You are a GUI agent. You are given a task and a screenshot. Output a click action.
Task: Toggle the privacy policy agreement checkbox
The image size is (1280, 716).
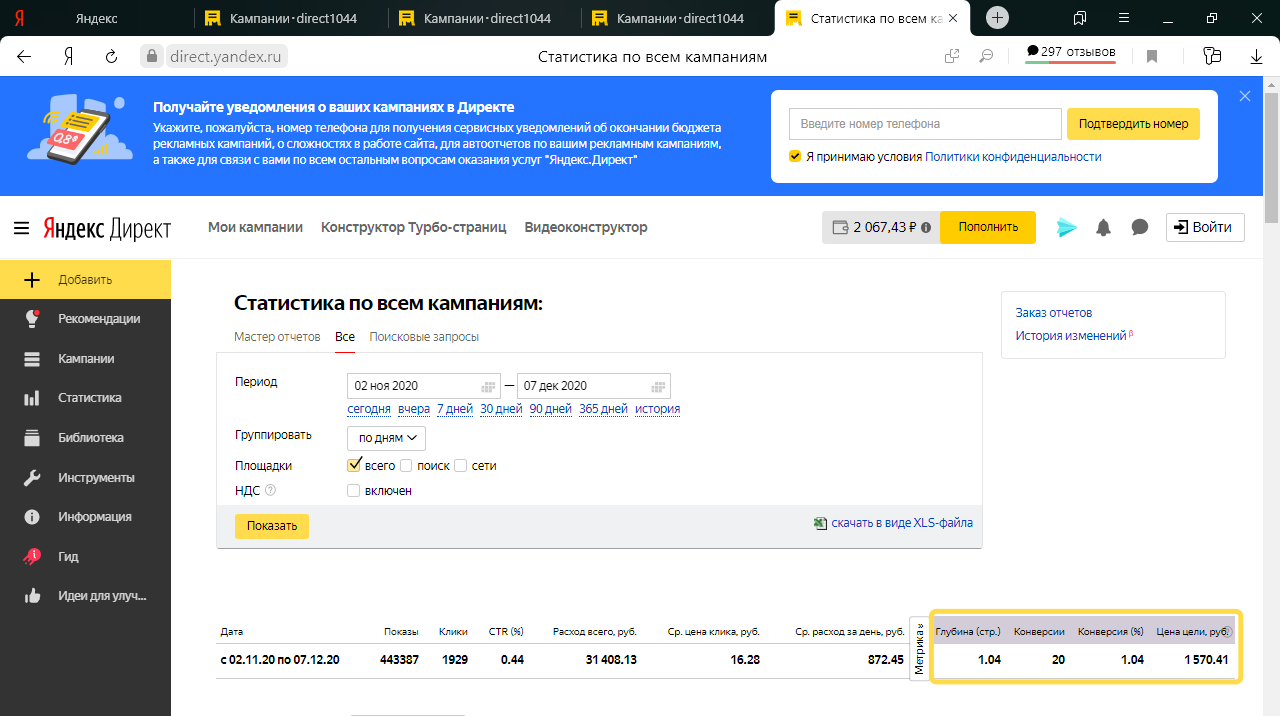pyautogui.click(x=795, y=156)
